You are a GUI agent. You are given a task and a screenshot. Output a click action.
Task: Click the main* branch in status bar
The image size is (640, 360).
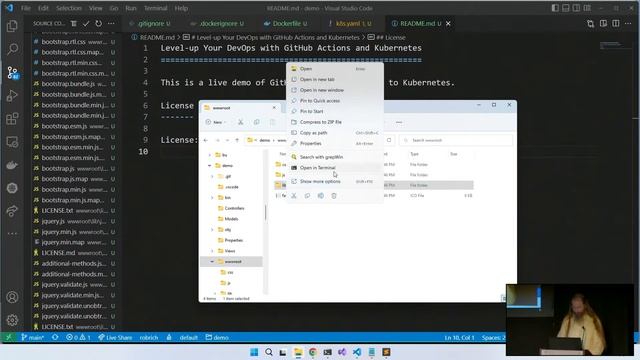point(32,338)
